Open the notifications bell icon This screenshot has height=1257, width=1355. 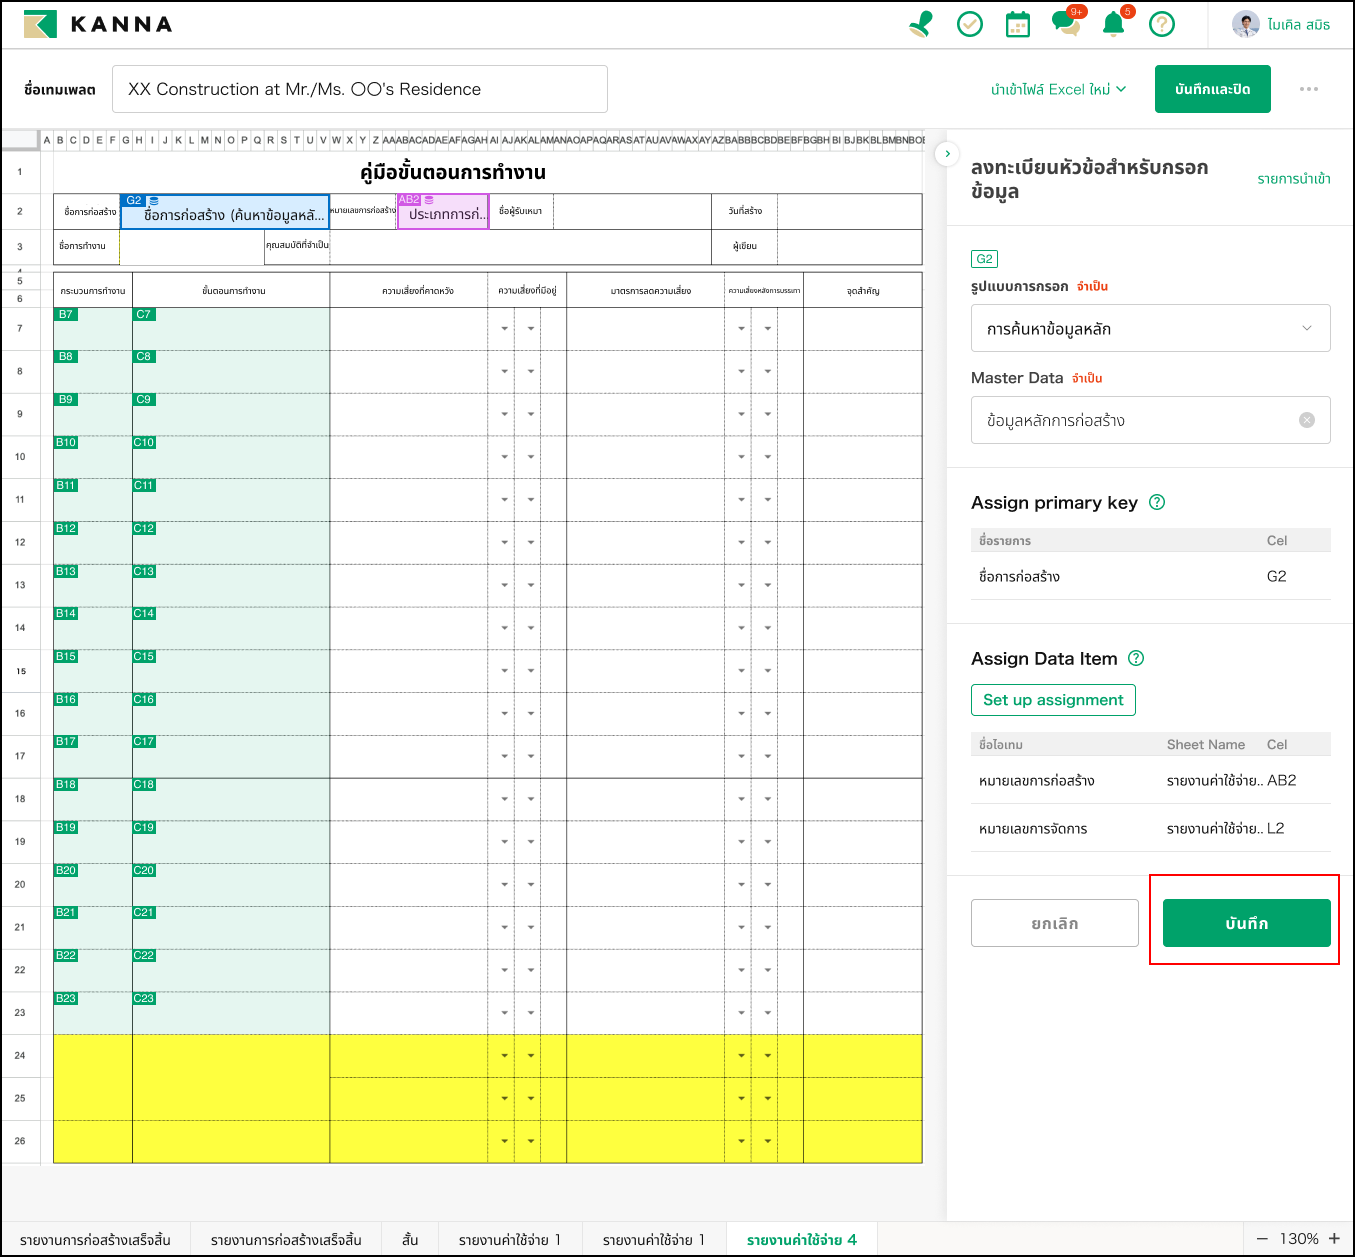1113,24
